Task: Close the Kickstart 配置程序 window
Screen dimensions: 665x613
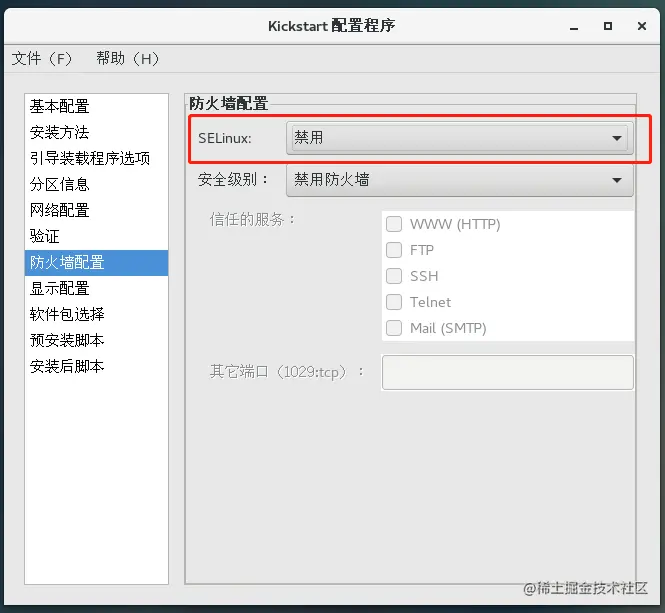Action: [x=642, y=26]
